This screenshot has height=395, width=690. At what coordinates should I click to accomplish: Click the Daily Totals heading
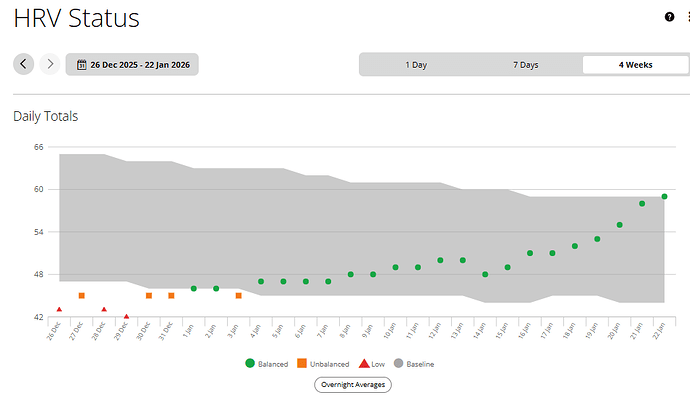[45, 116]
